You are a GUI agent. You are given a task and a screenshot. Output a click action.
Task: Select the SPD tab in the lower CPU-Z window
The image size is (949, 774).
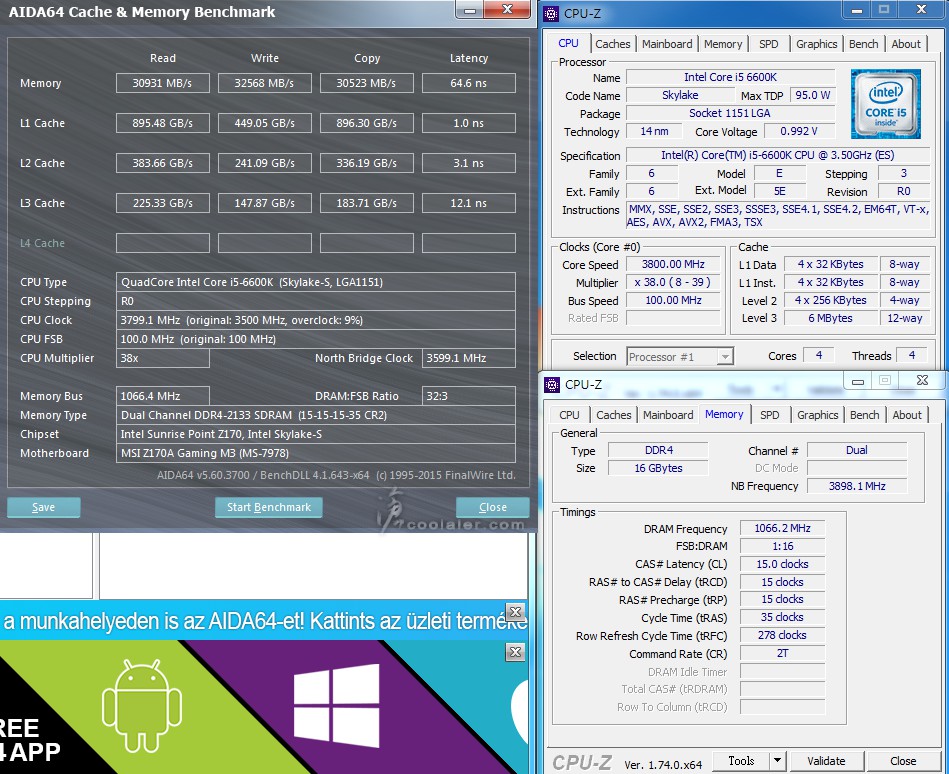pyautogui.click(x=770, y=415)
